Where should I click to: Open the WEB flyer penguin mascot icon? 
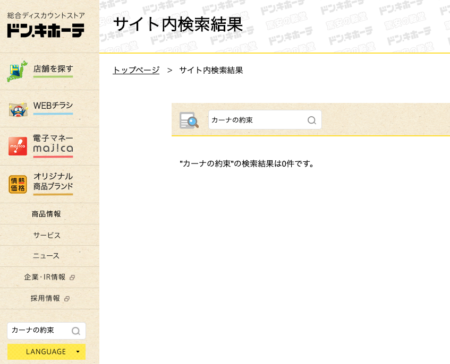coord(18,109)
